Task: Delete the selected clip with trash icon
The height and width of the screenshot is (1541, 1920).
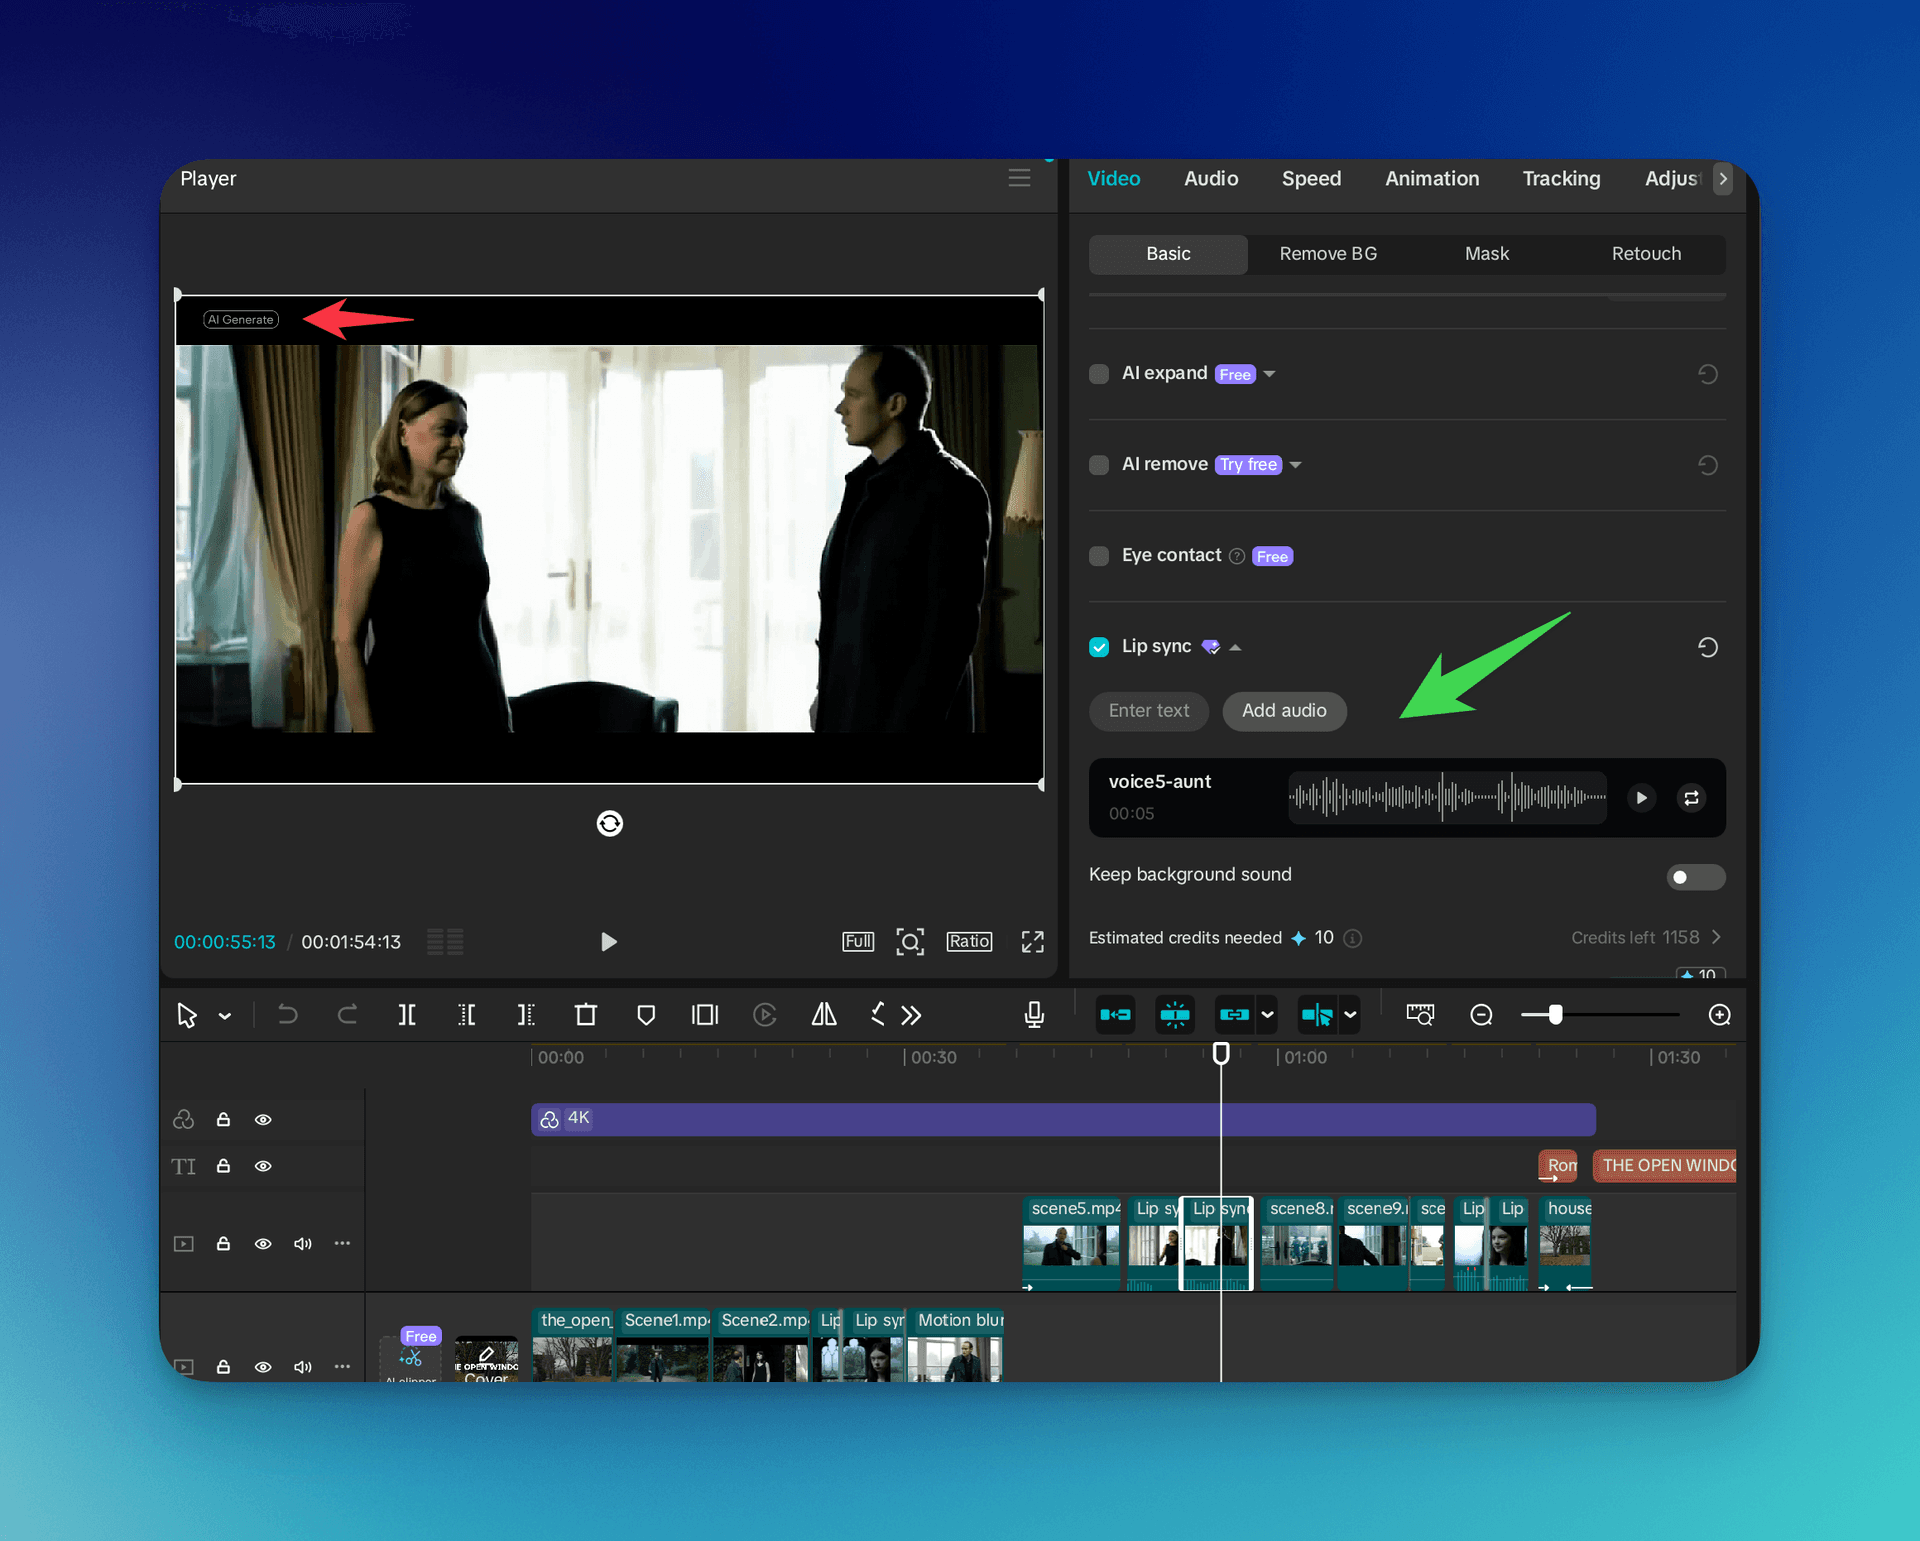Action: pos(586,1015)
